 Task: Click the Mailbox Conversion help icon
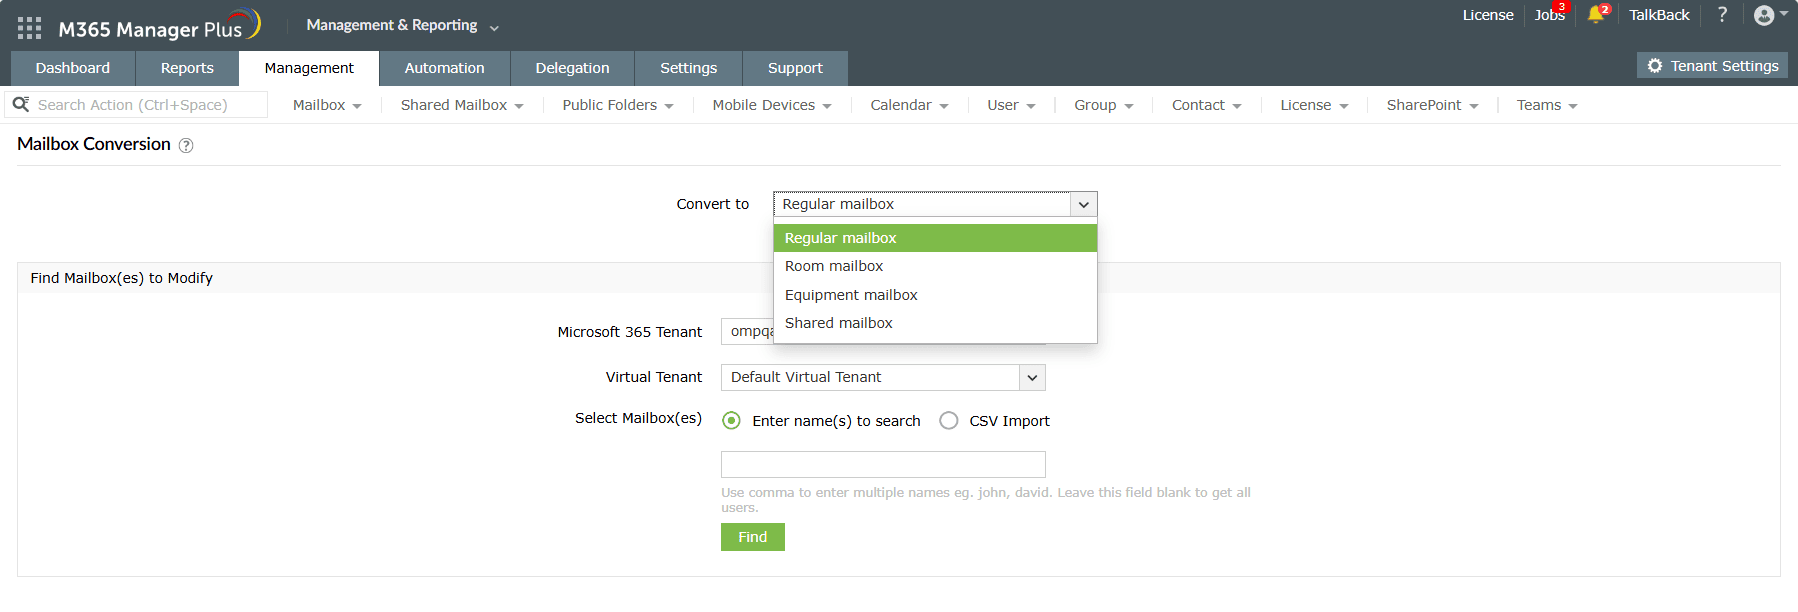pyautogui.click(x=186, y=145)
